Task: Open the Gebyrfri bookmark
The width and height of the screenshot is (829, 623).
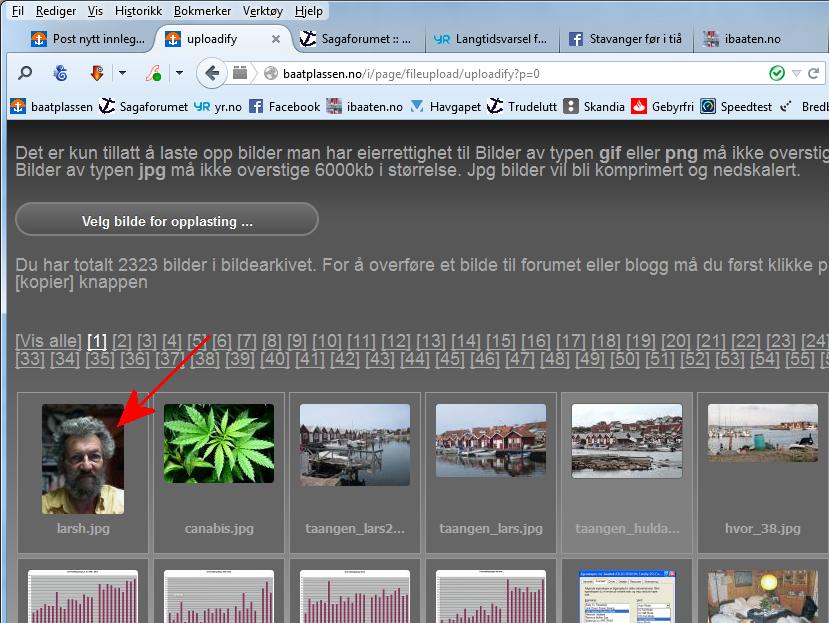Action: pos(662,107)
